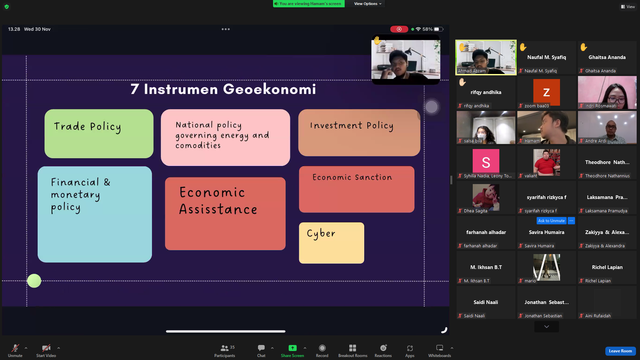Open audio options arrow beside Unmute
The height and width of the screenshot is (360, 640).
(26, 348)
